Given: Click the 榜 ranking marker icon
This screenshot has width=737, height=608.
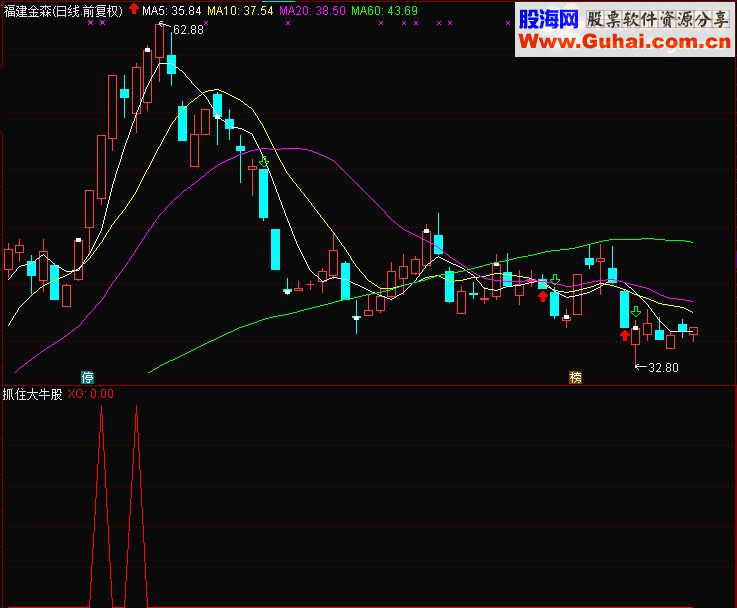Looking at the screenshot, I should point(575,377).
